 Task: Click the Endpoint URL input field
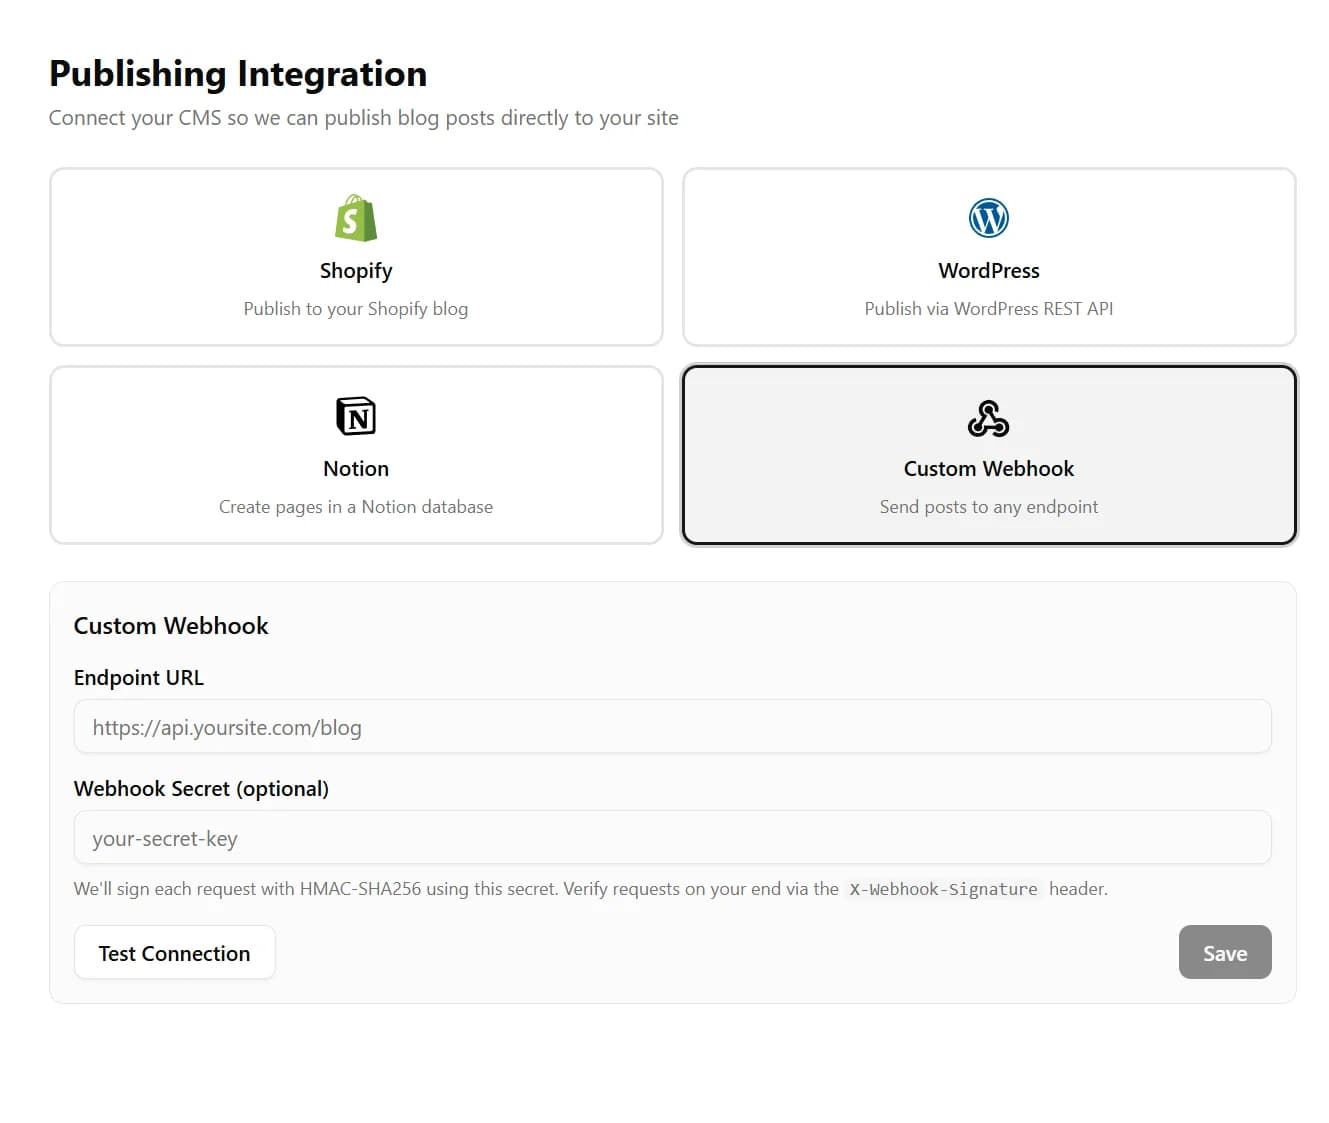672,727
